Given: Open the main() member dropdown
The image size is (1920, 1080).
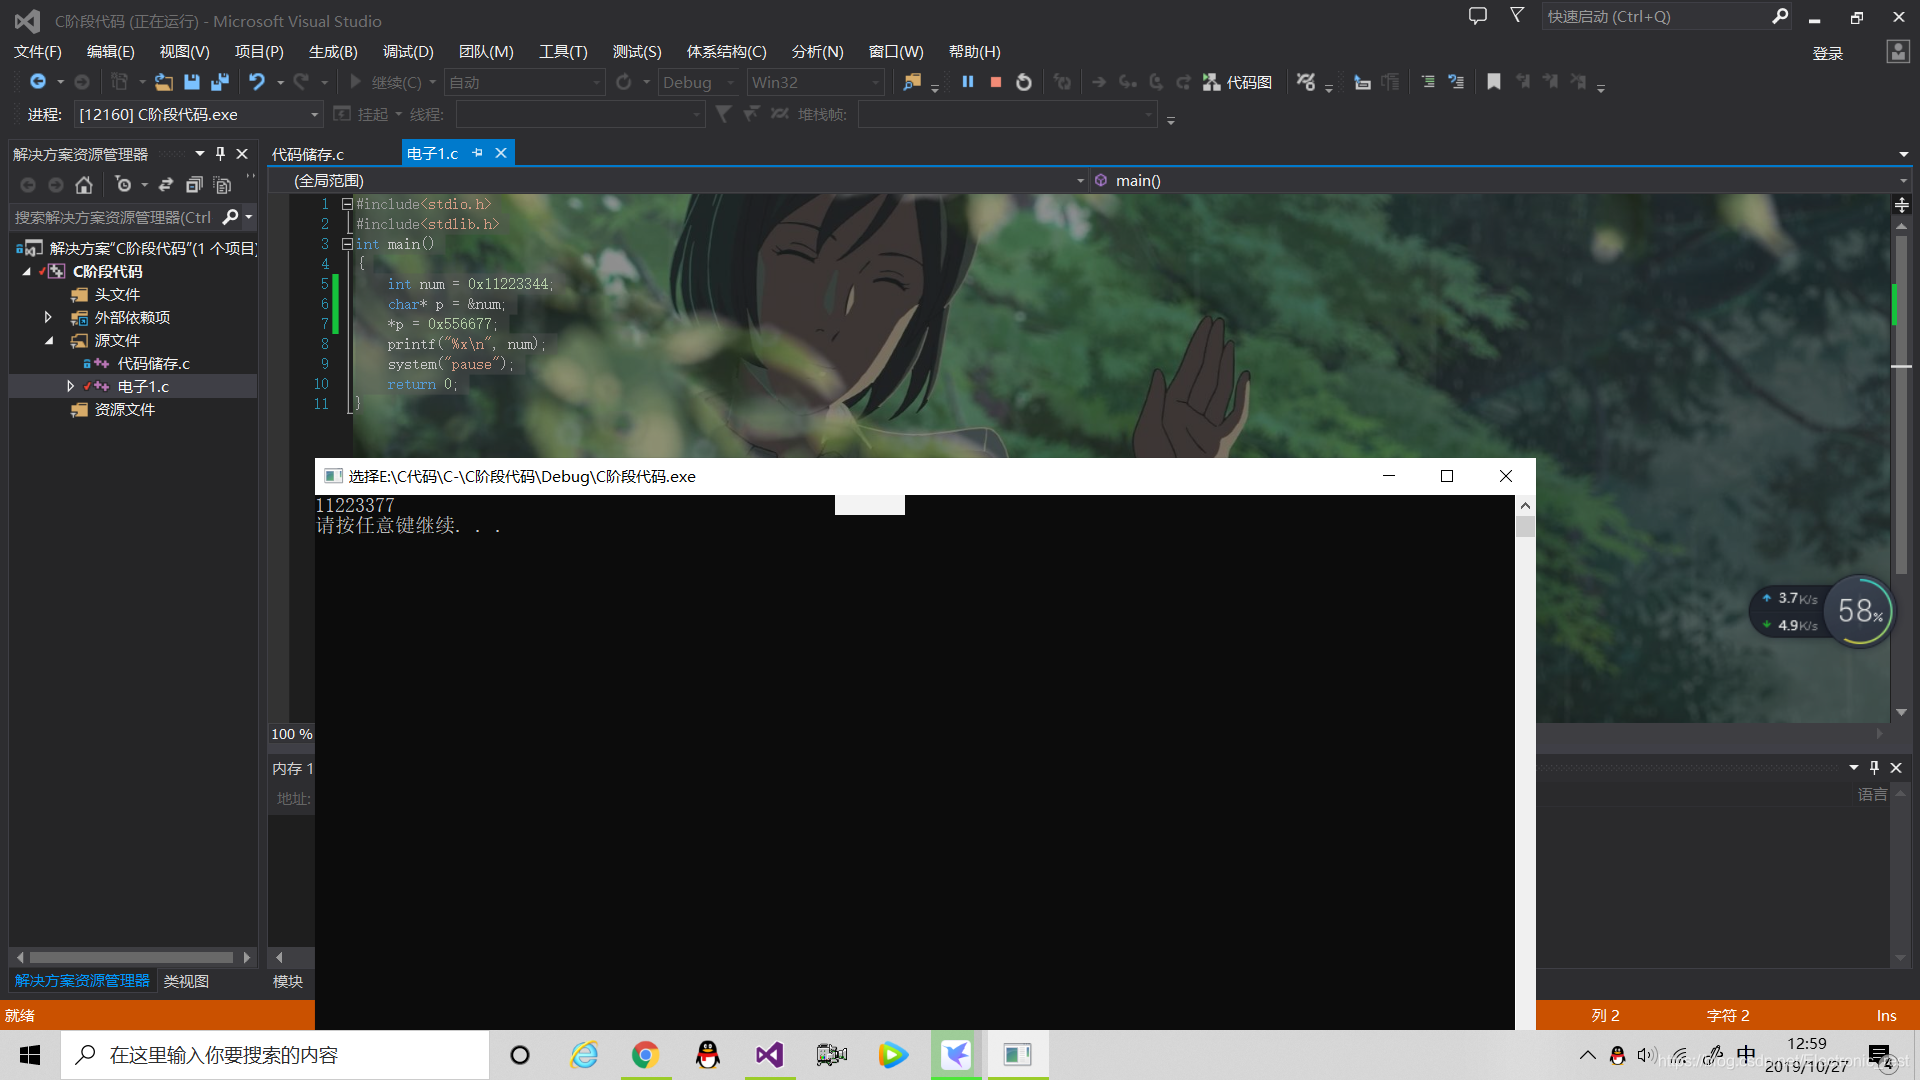Looking at the screenshot, I should (x=1500, y=181).
